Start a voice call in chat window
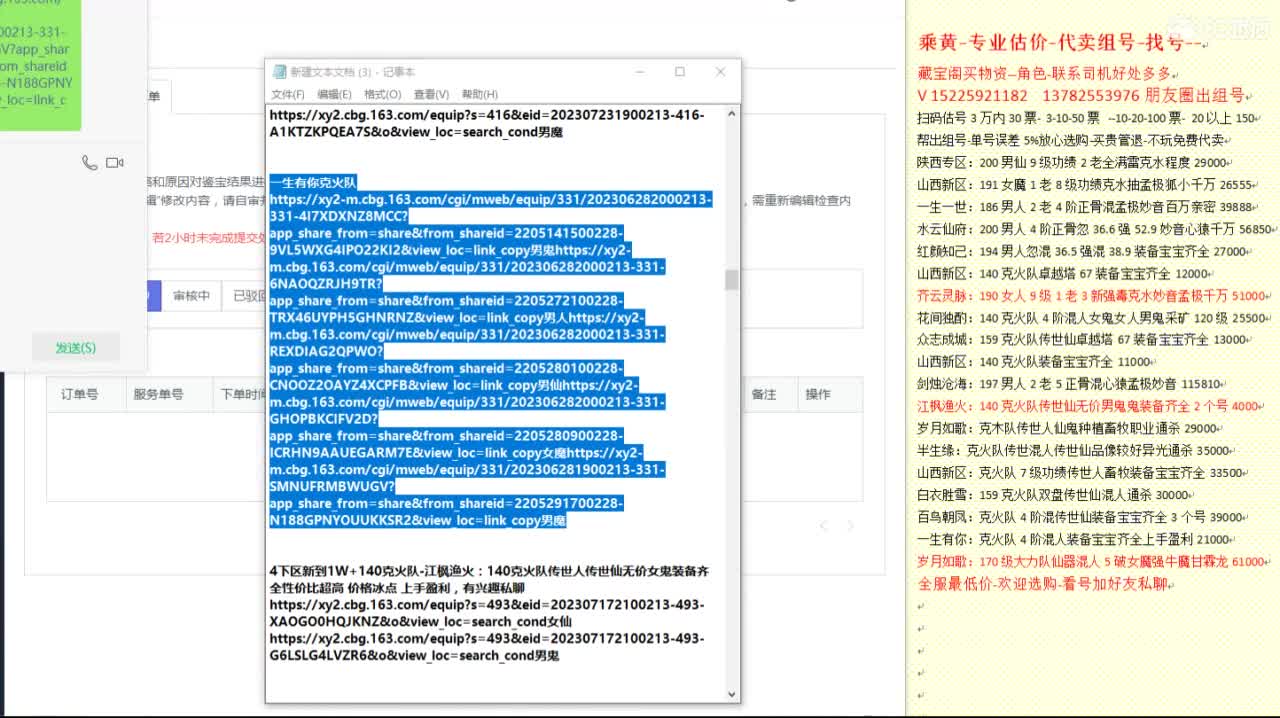This screenshot has height=718, width=1280. pyautogui.click(x=90, y=162)
